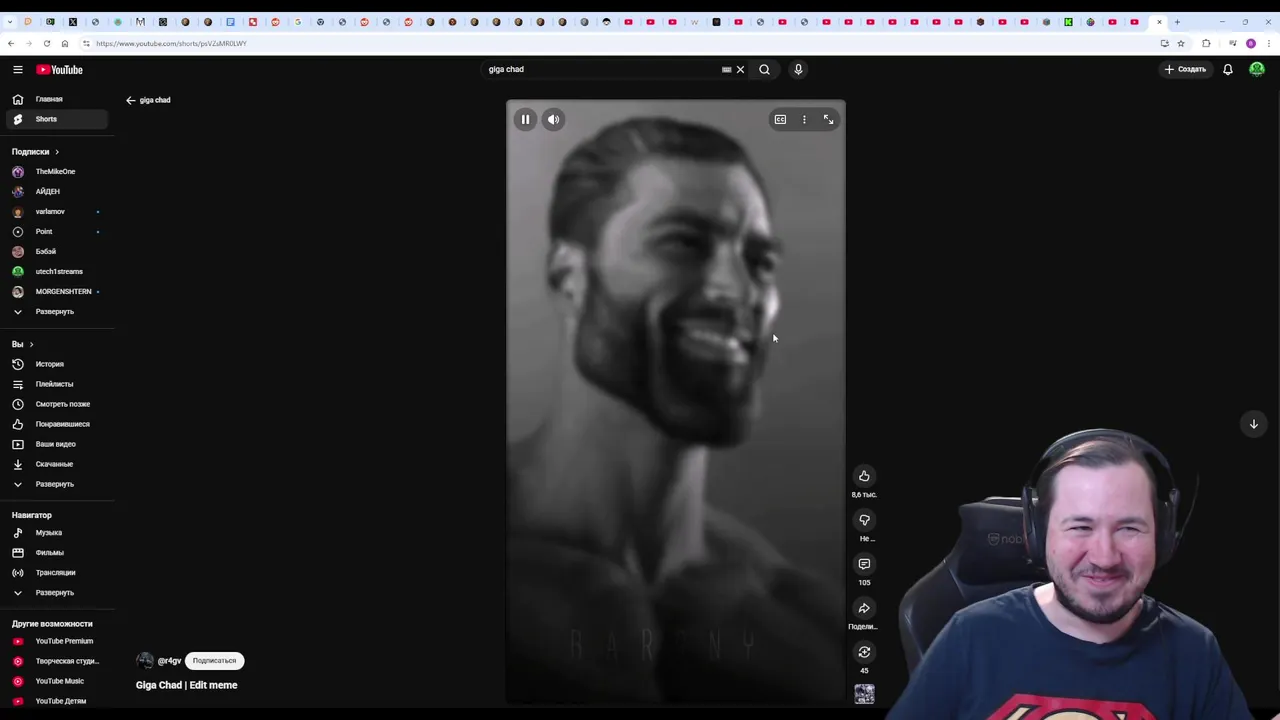Open the utech1streams subscription

tap(56, 271)
